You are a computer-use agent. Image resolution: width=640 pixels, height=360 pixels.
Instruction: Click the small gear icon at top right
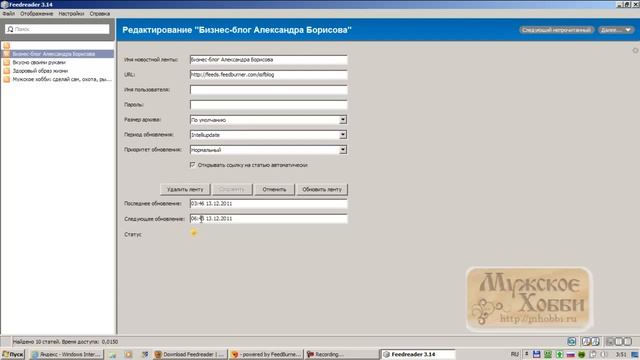tap(636, 50)
